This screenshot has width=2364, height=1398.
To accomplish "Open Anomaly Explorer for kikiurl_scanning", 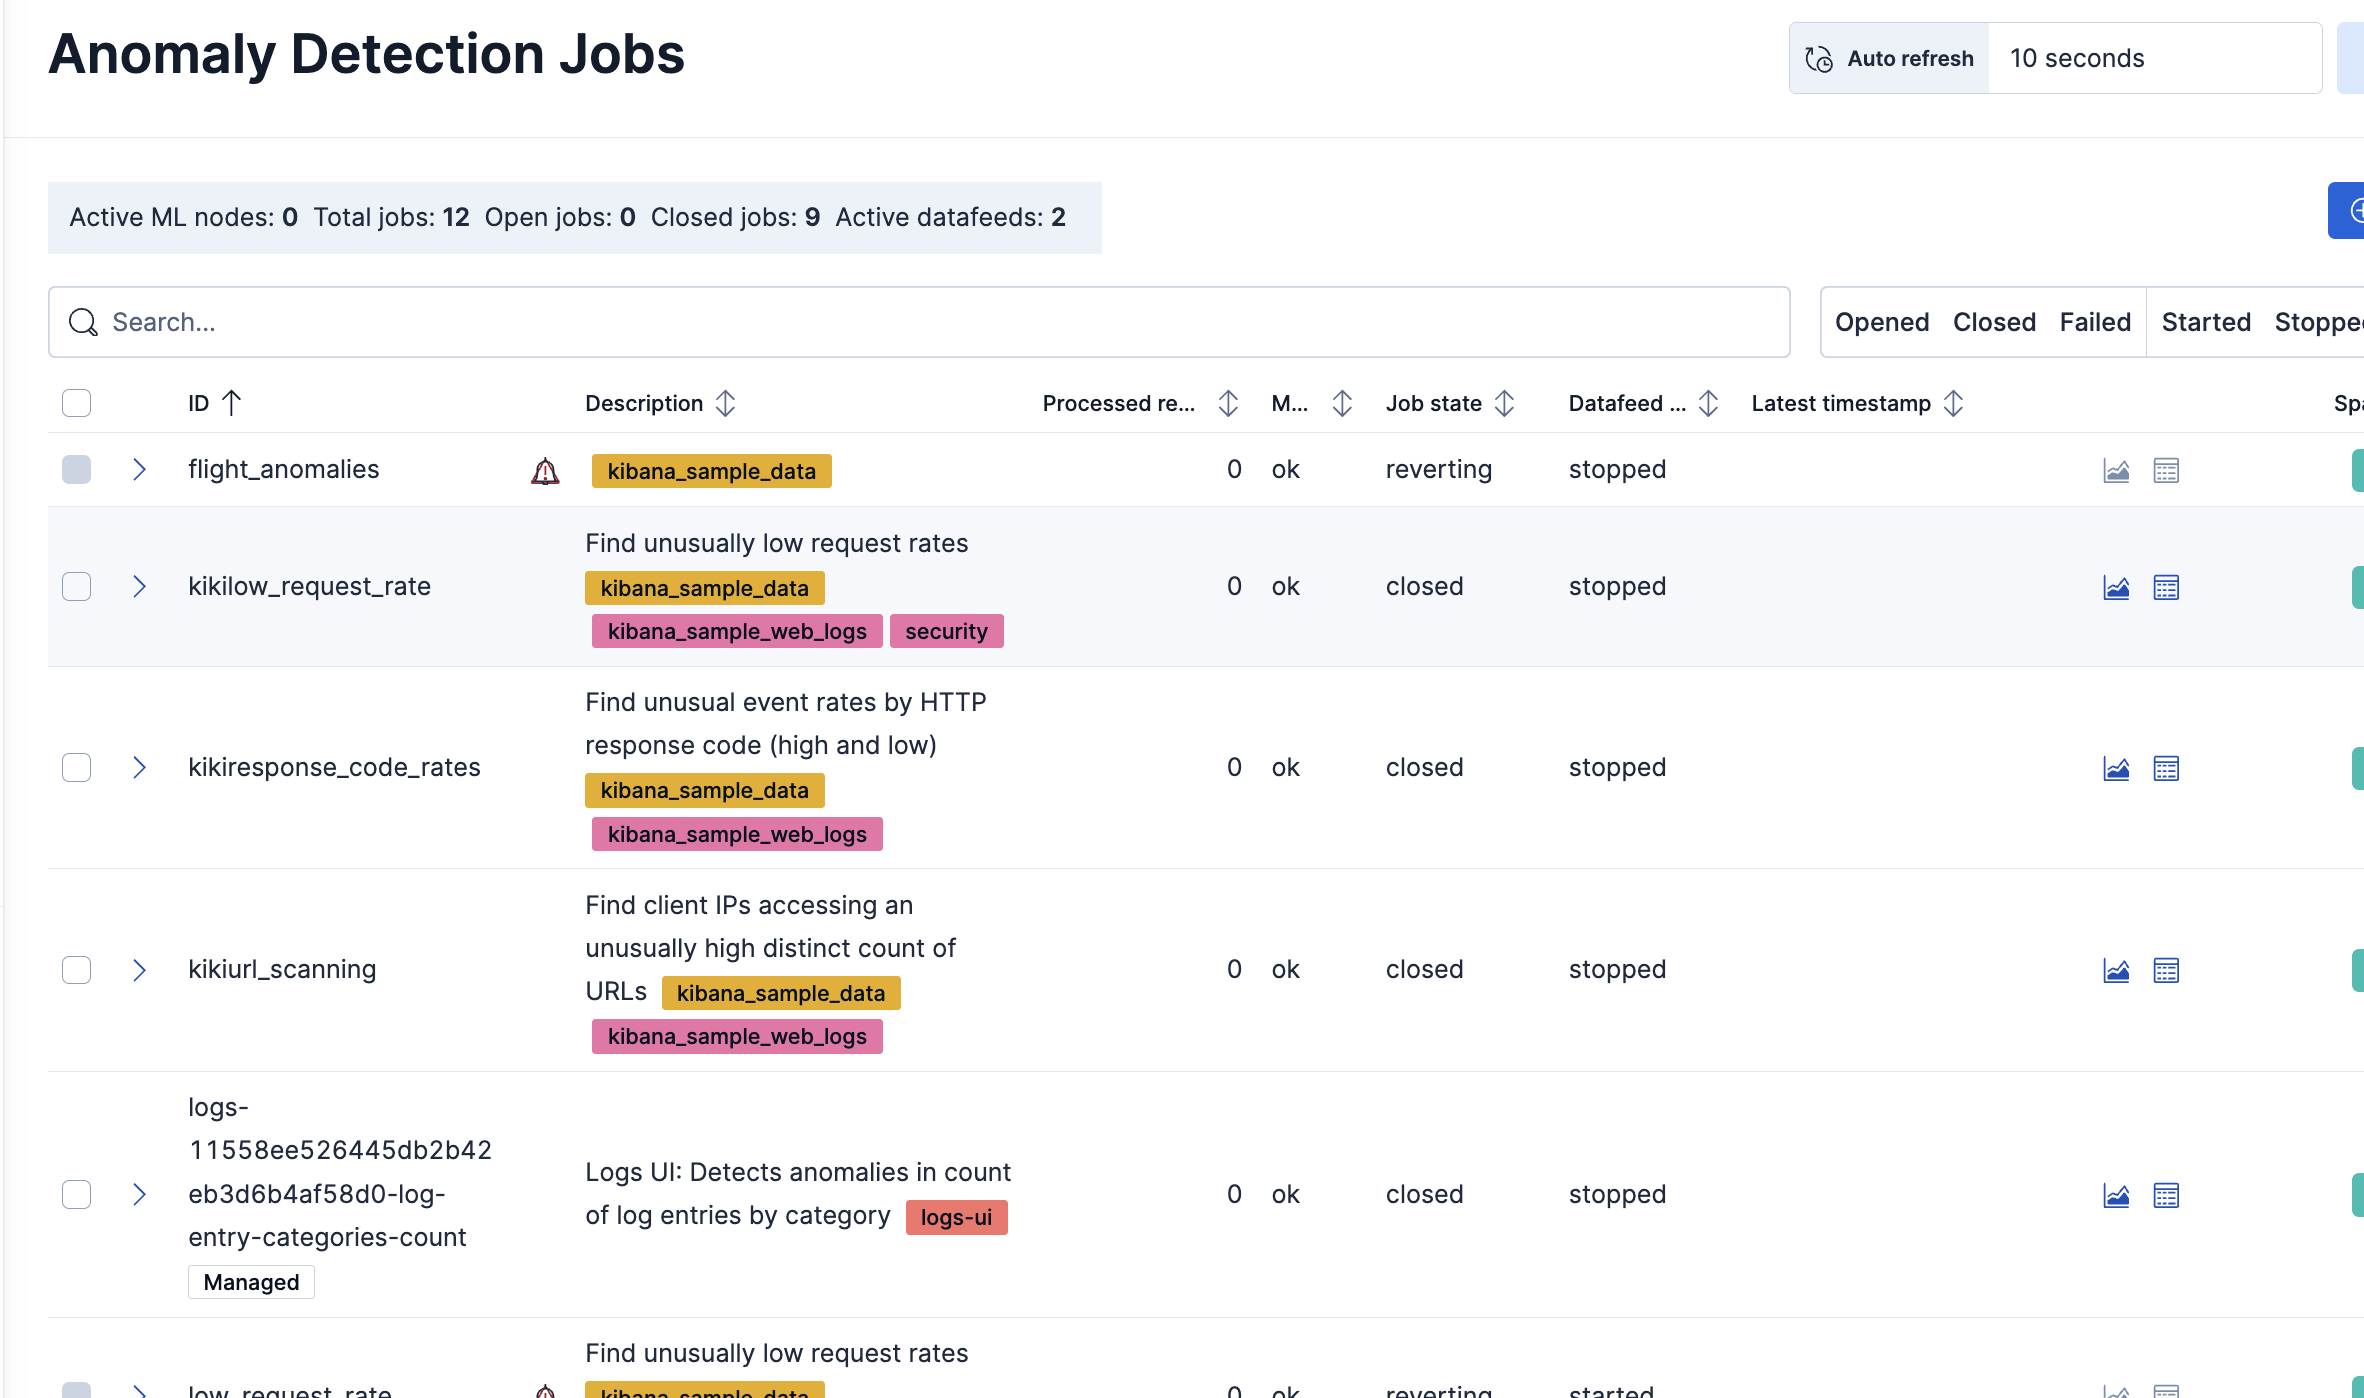I will tap(2166, 970).
